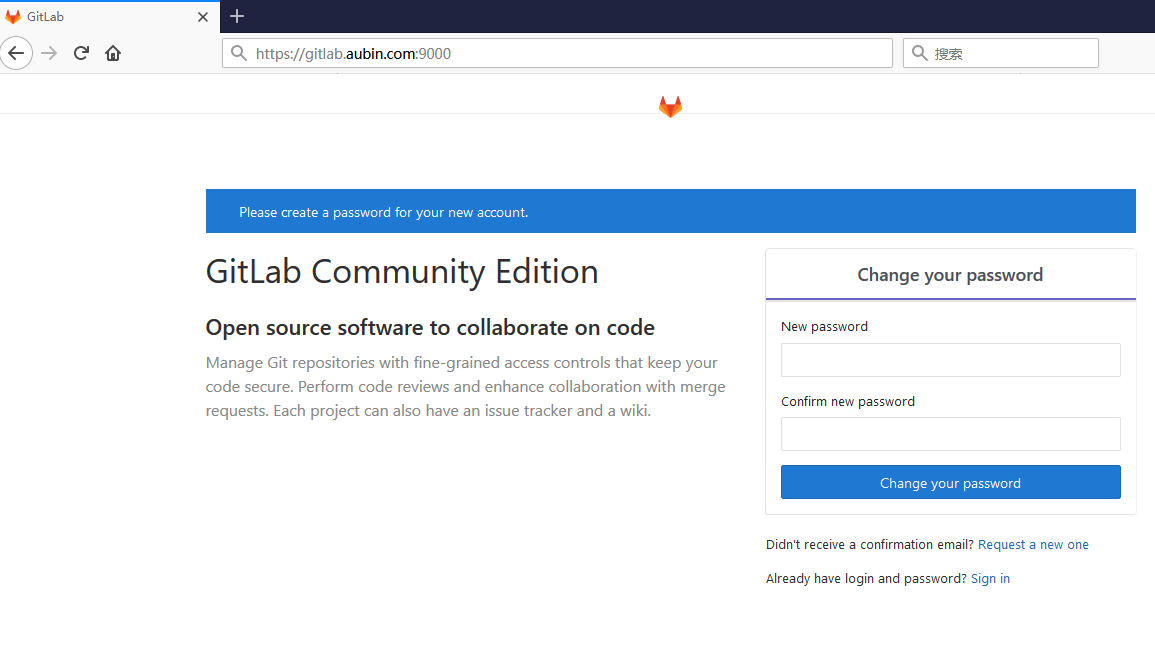The width and height of the screenshot is (1155, 657).
Task: Click the 'New password' label
Action: (x=824, y=326)
